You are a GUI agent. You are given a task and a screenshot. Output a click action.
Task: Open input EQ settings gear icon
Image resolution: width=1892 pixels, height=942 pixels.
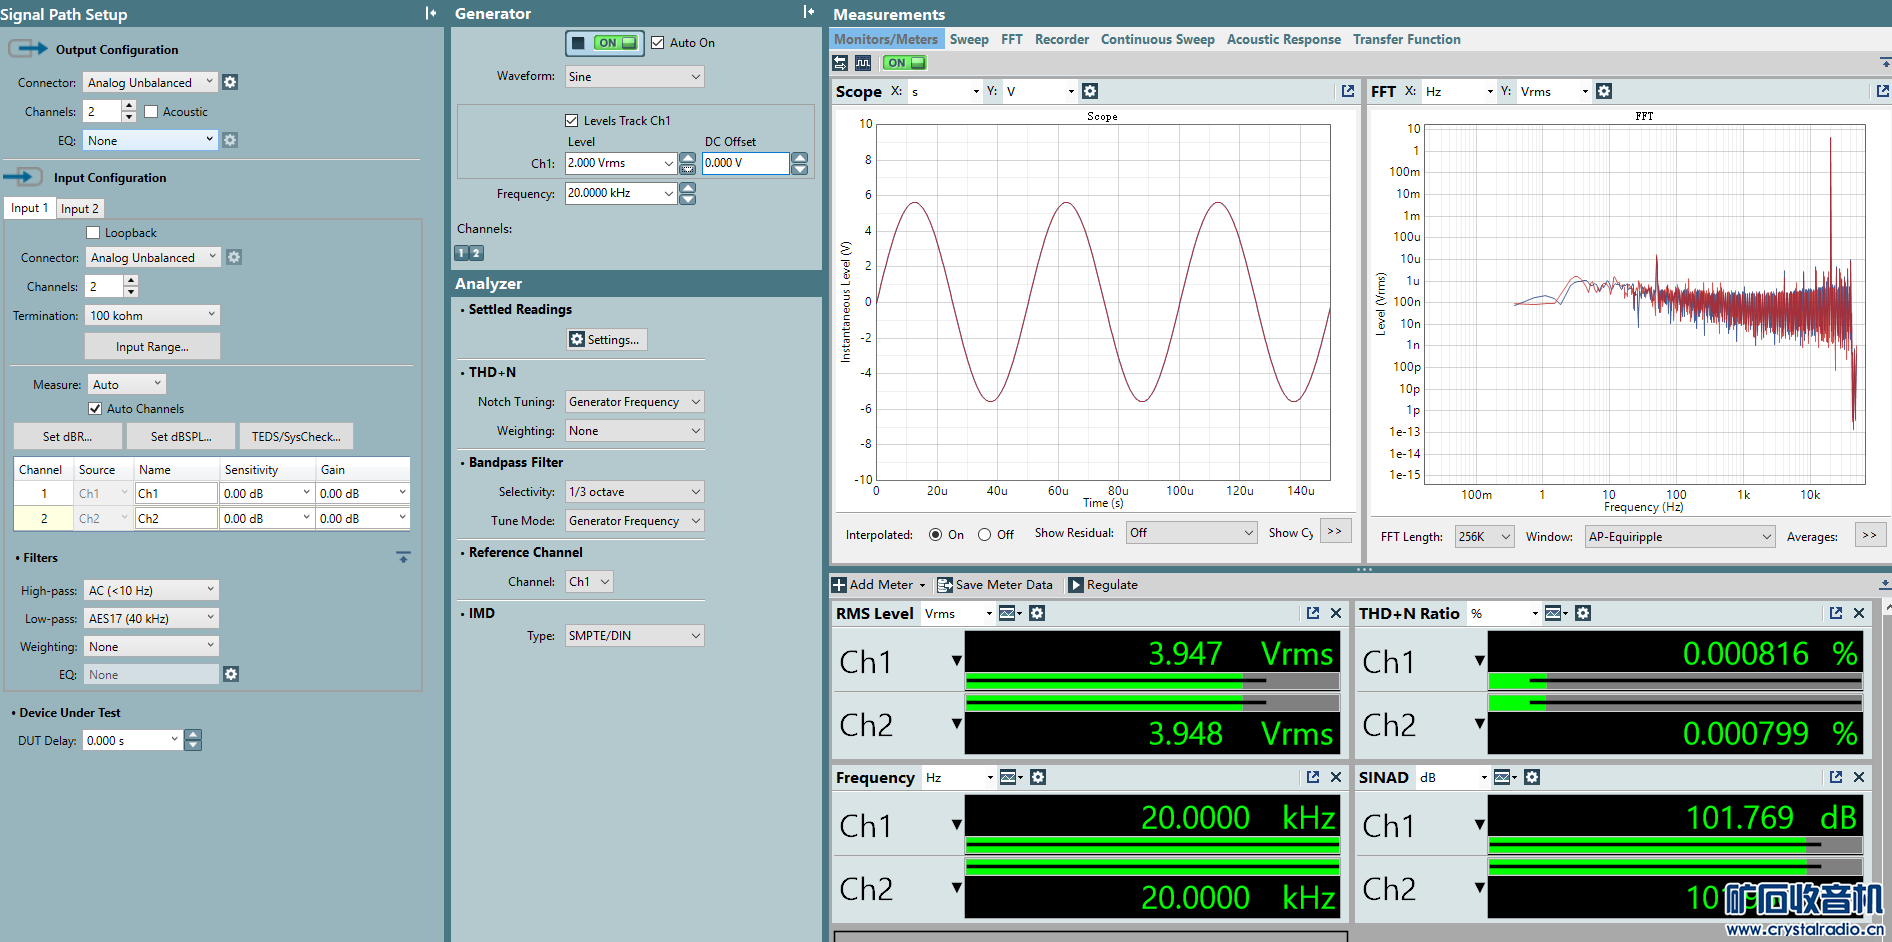231,674
